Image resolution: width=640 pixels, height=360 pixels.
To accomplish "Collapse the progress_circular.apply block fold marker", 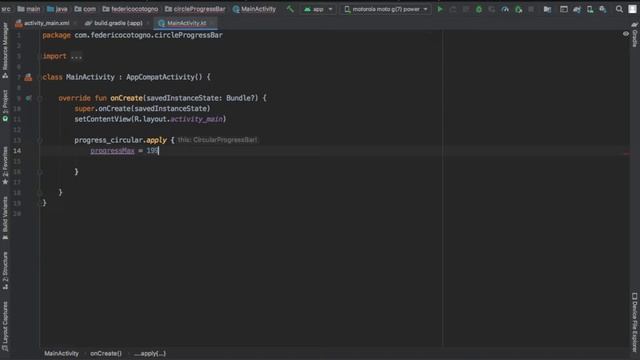I will (x=40, y=140).
